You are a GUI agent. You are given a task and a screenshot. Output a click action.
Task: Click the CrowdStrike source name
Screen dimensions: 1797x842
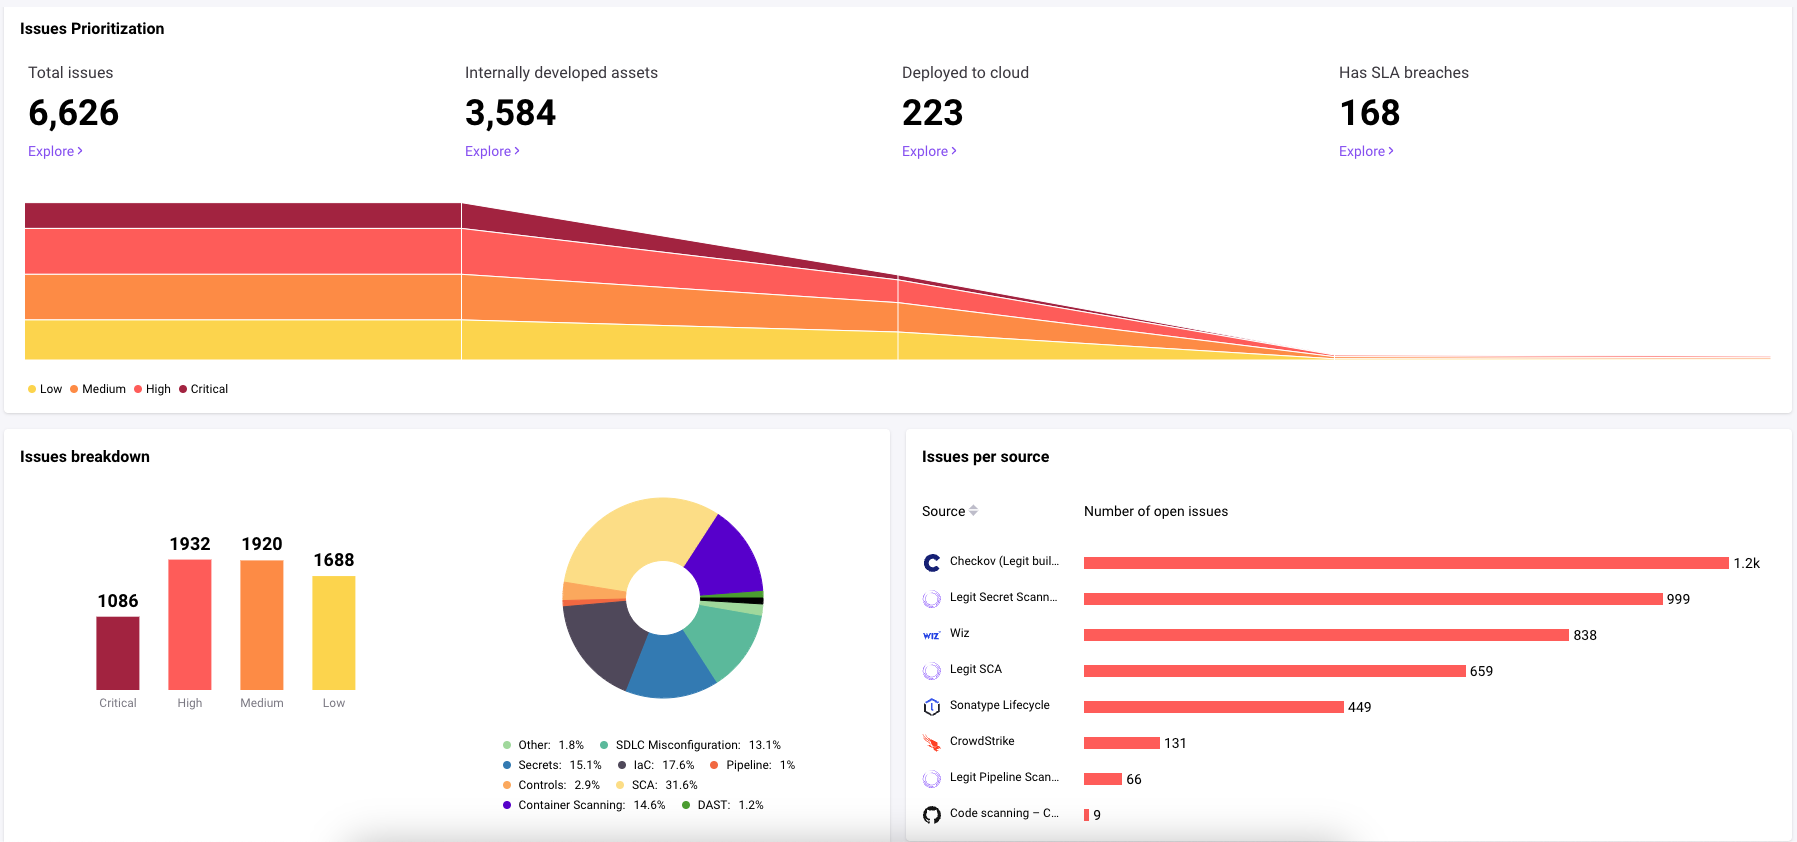(x=982, y=741)
